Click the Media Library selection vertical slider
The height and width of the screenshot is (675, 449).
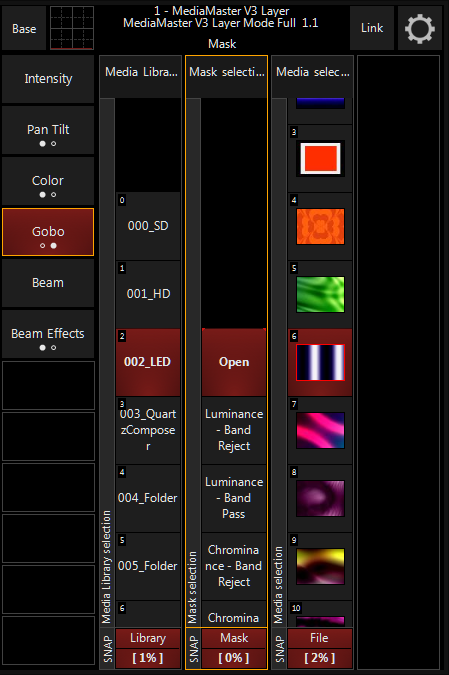107,362
